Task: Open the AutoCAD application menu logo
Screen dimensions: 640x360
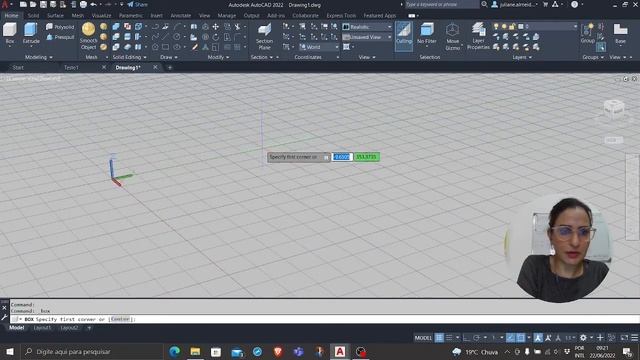Action: [5, 4]
